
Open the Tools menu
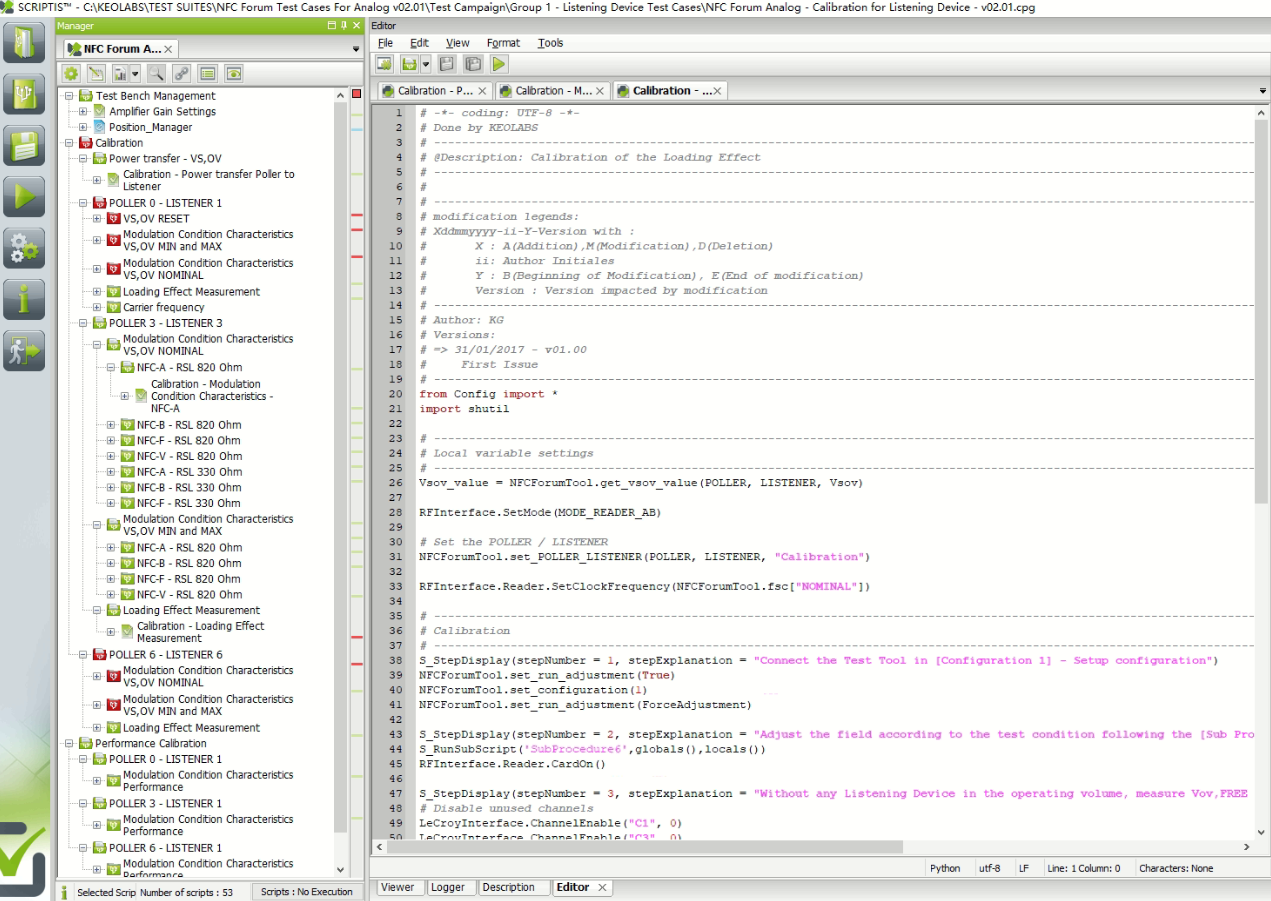pos(550,43)
